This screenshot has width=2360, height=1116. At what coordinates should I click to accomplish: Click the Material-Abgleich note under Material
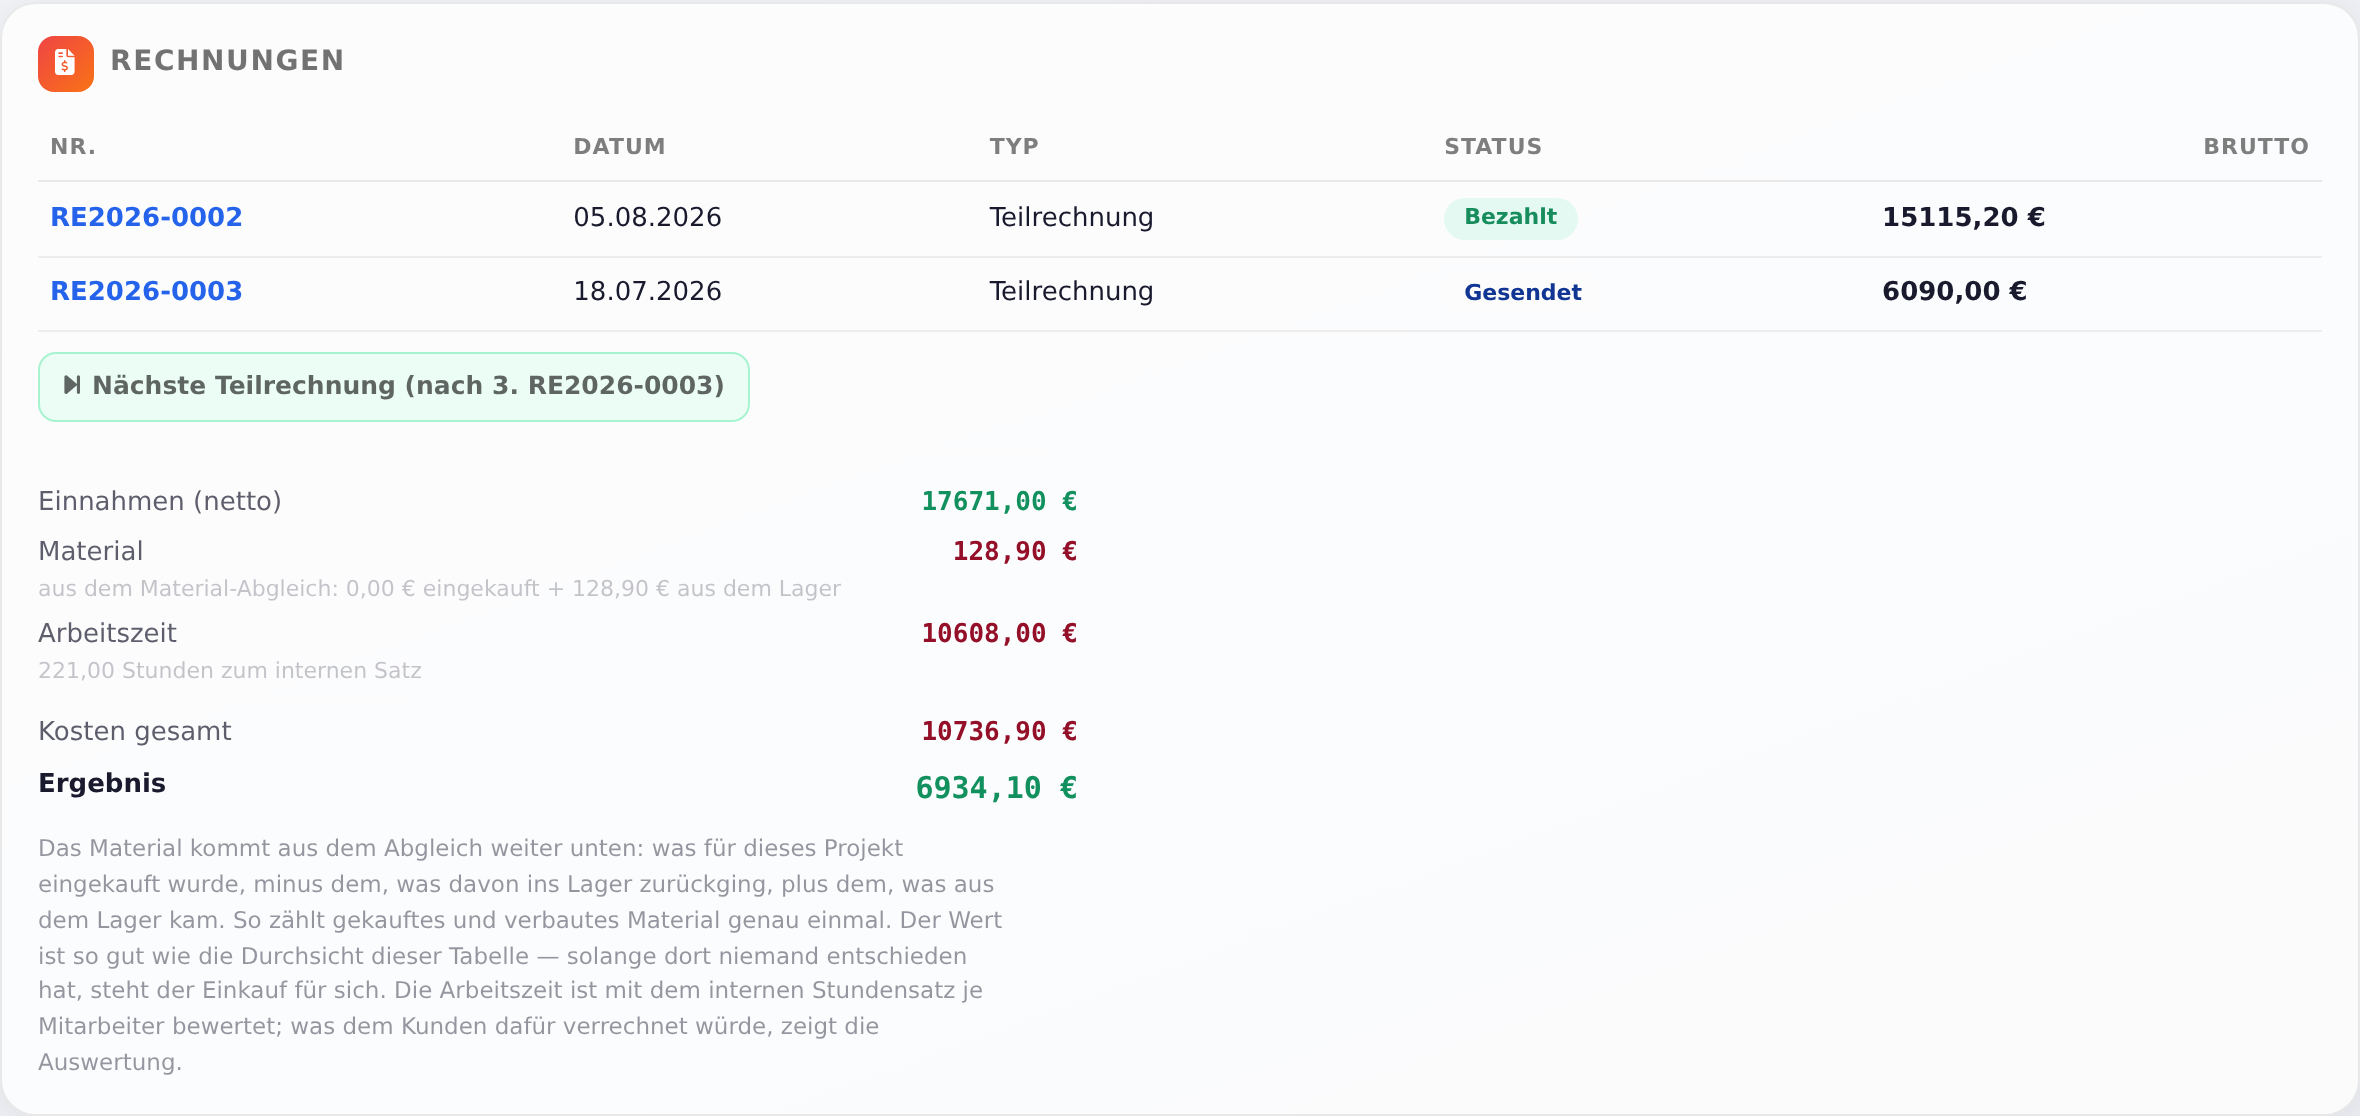tap(439, 589)
